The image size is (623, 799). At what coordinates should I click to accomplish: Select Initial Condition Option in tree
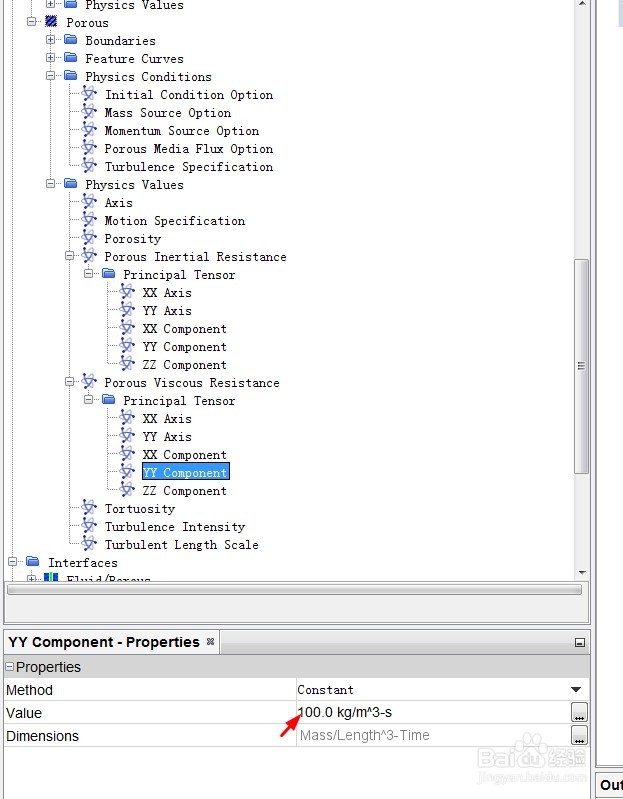pyautogui.click(x=188, y=95)
